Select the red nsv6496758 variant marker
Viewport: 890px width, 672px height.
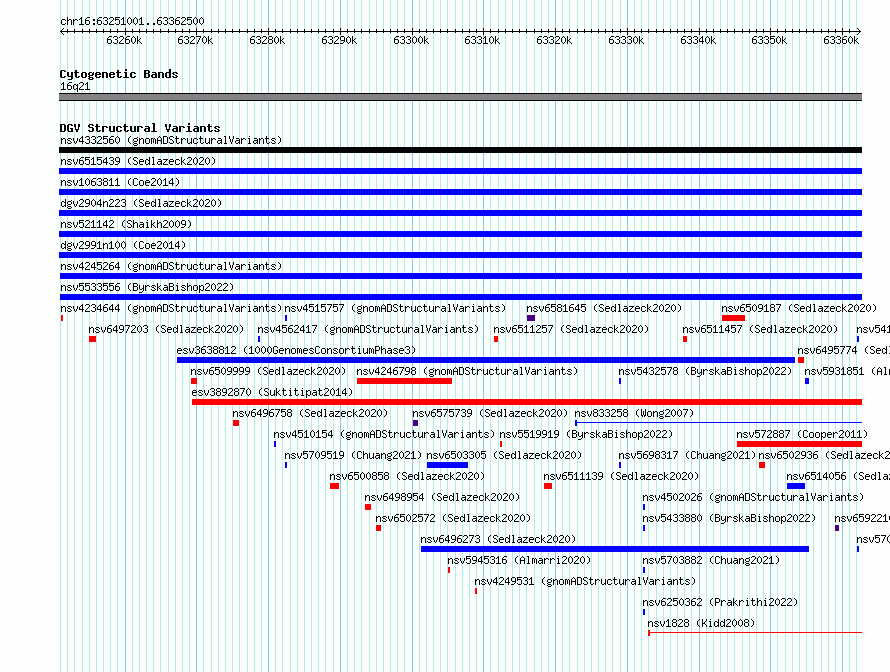236,423
